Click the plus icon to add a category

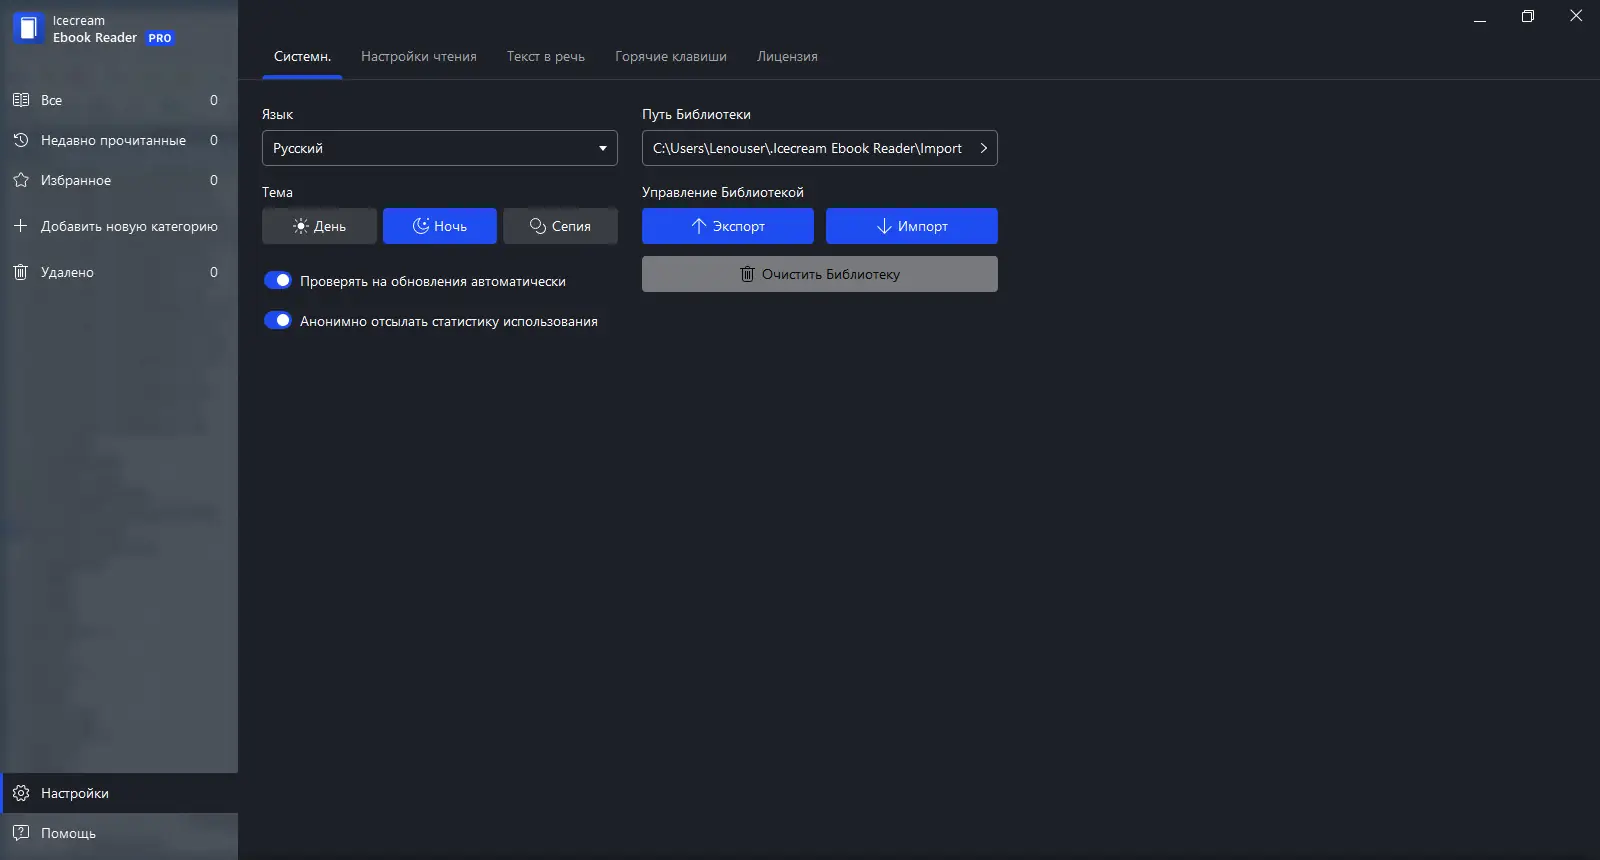pyautogui.click(x=21, y=226)
